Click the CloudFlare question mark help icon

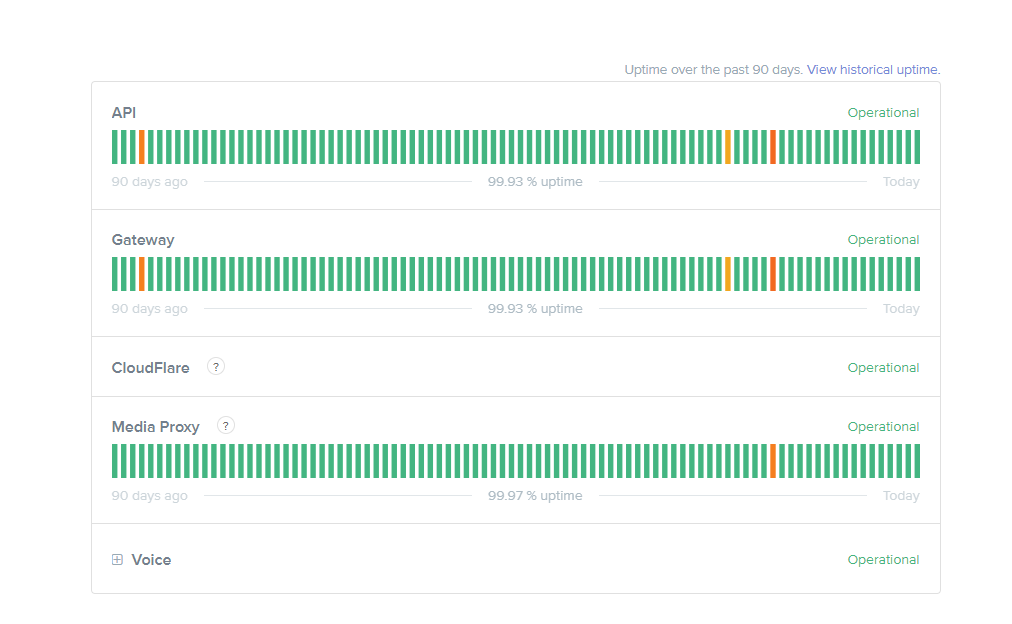(x=215, y=367)
